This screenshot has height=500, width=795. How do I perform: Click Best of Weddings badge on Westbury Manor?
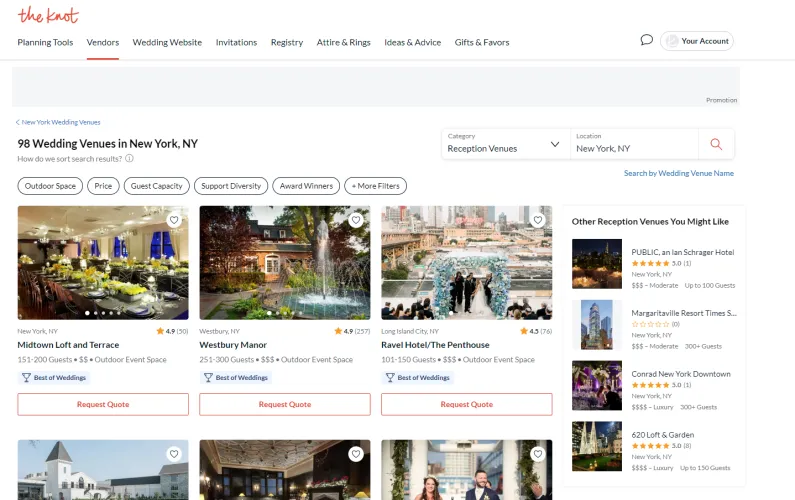click(x=235, y=378)
